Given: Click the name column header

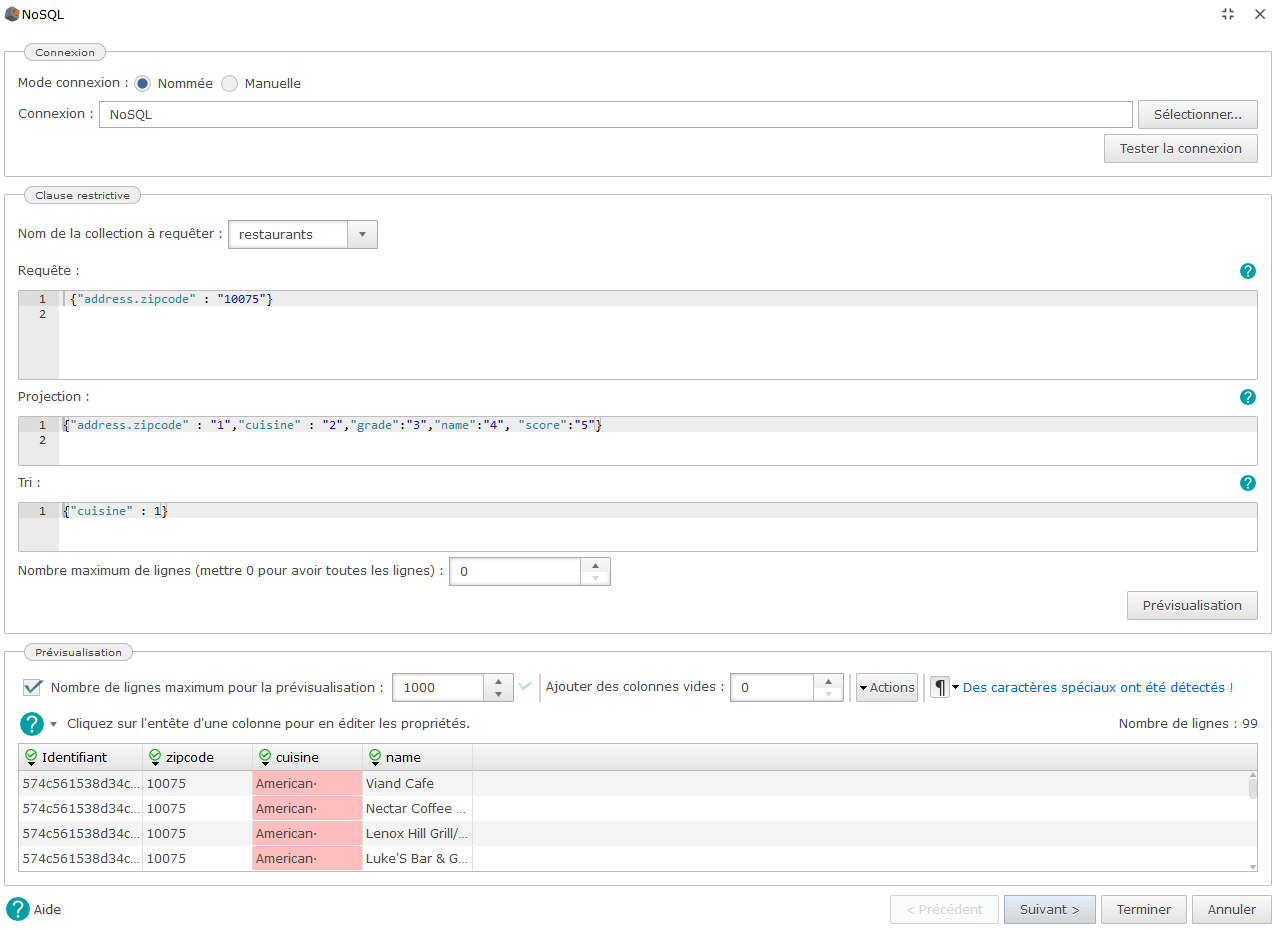Looking at the screenshot, I should pyautogui.click(x=417, y=757).
